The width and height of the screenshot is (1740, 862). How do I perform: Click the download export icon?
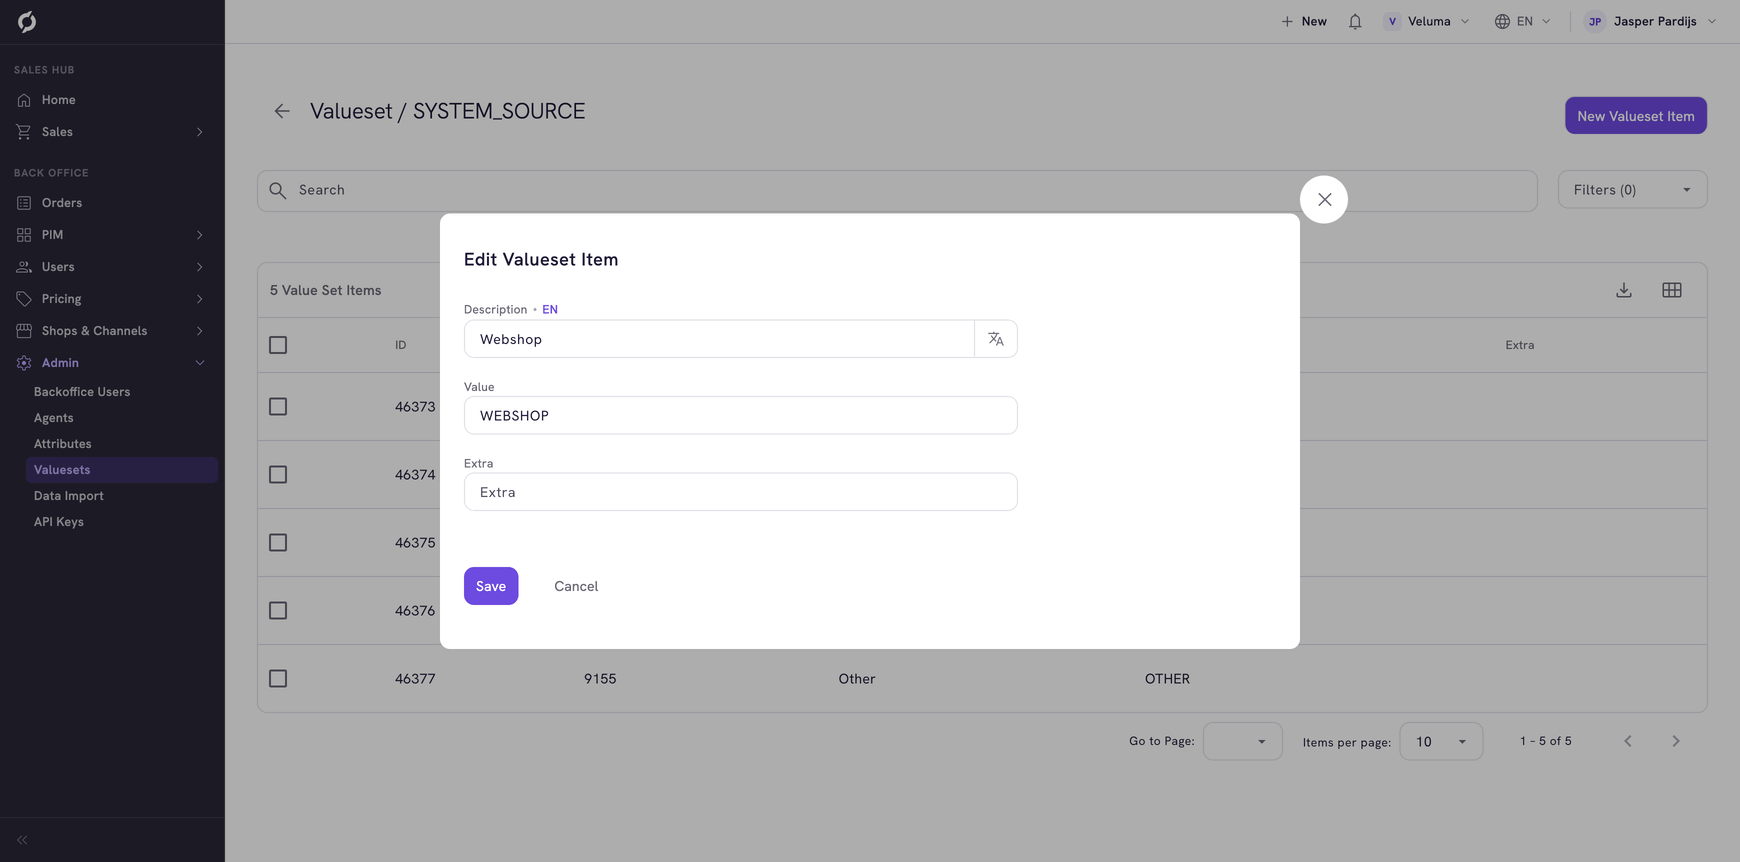coord(1624,290)
